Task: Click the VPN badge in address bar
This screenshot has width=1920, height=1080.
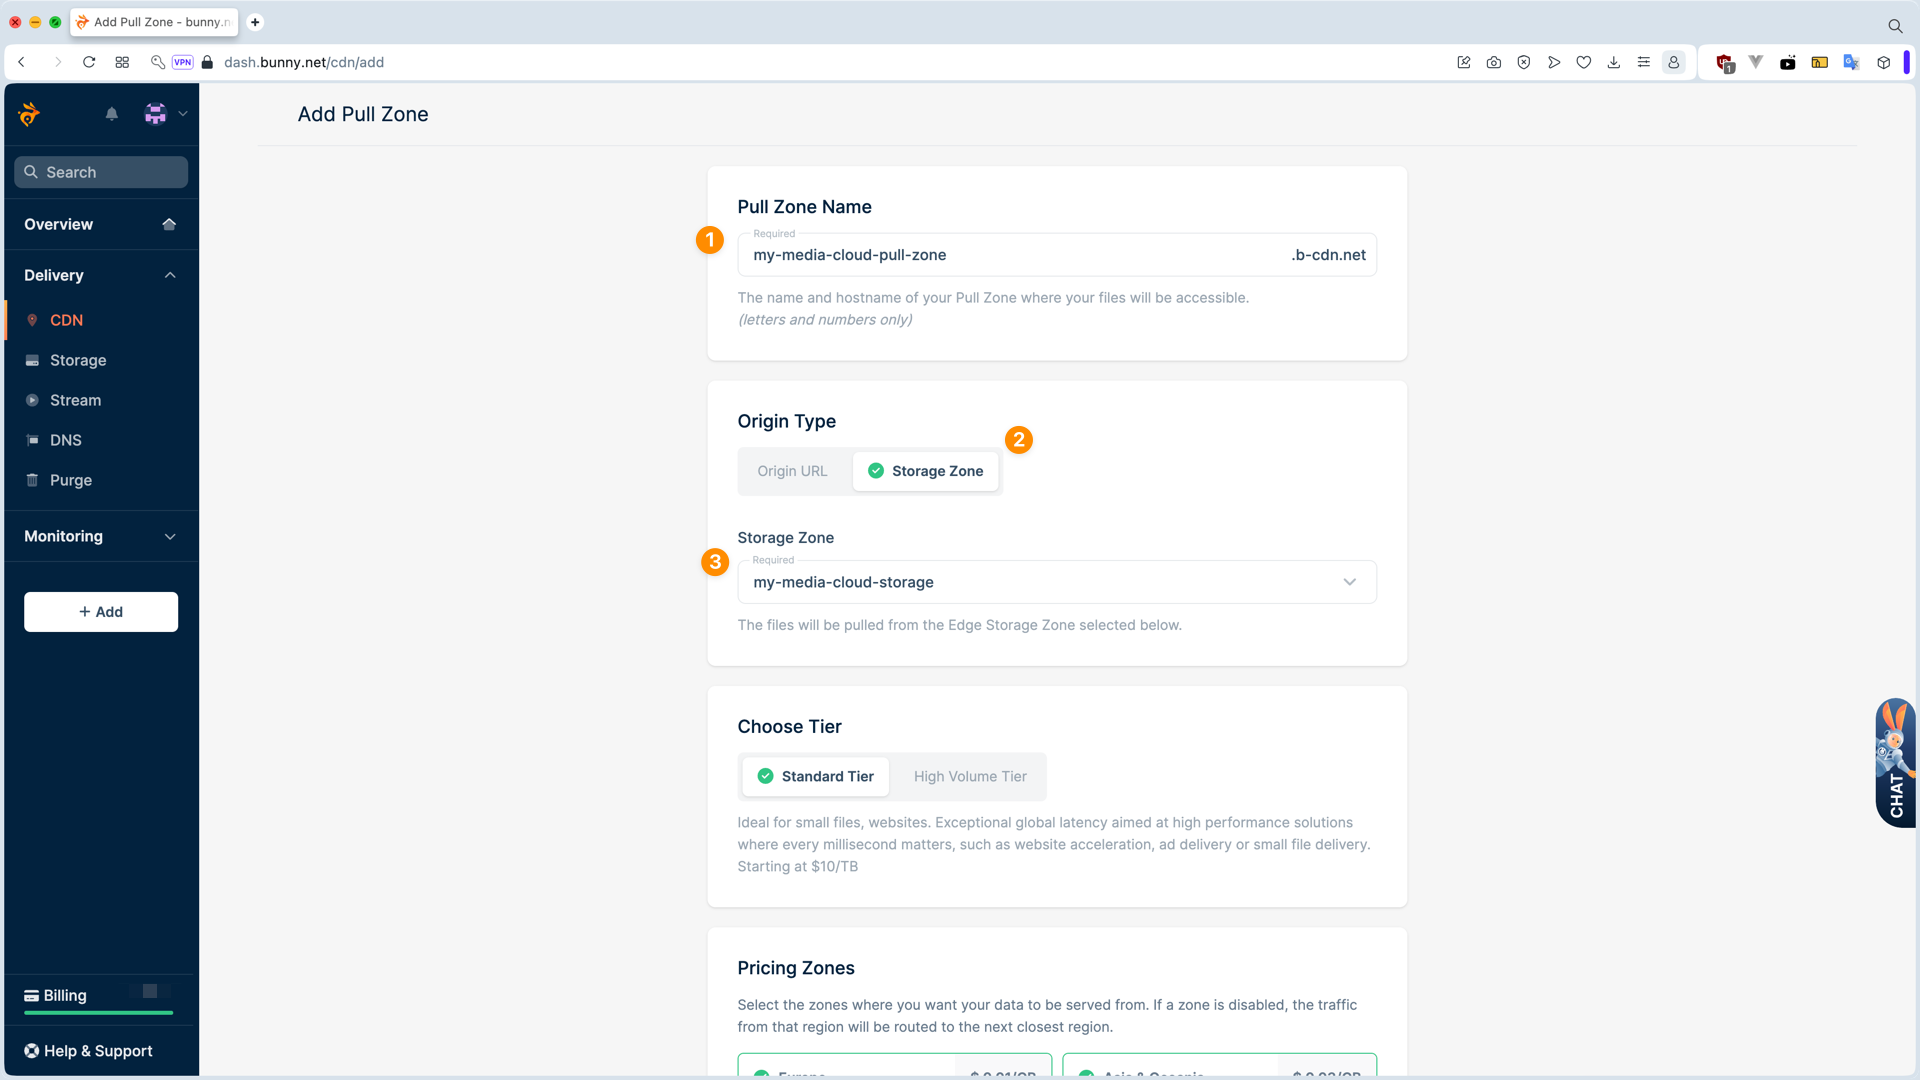Action: pos(182,62)
